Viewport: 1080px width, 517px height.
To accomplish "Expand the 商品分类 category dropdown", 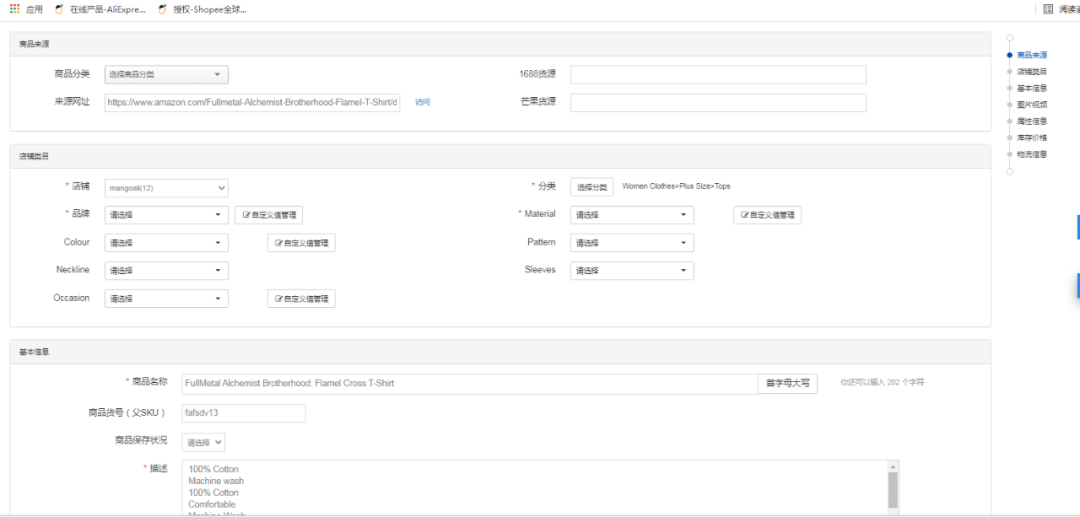I will click(166, 75).
